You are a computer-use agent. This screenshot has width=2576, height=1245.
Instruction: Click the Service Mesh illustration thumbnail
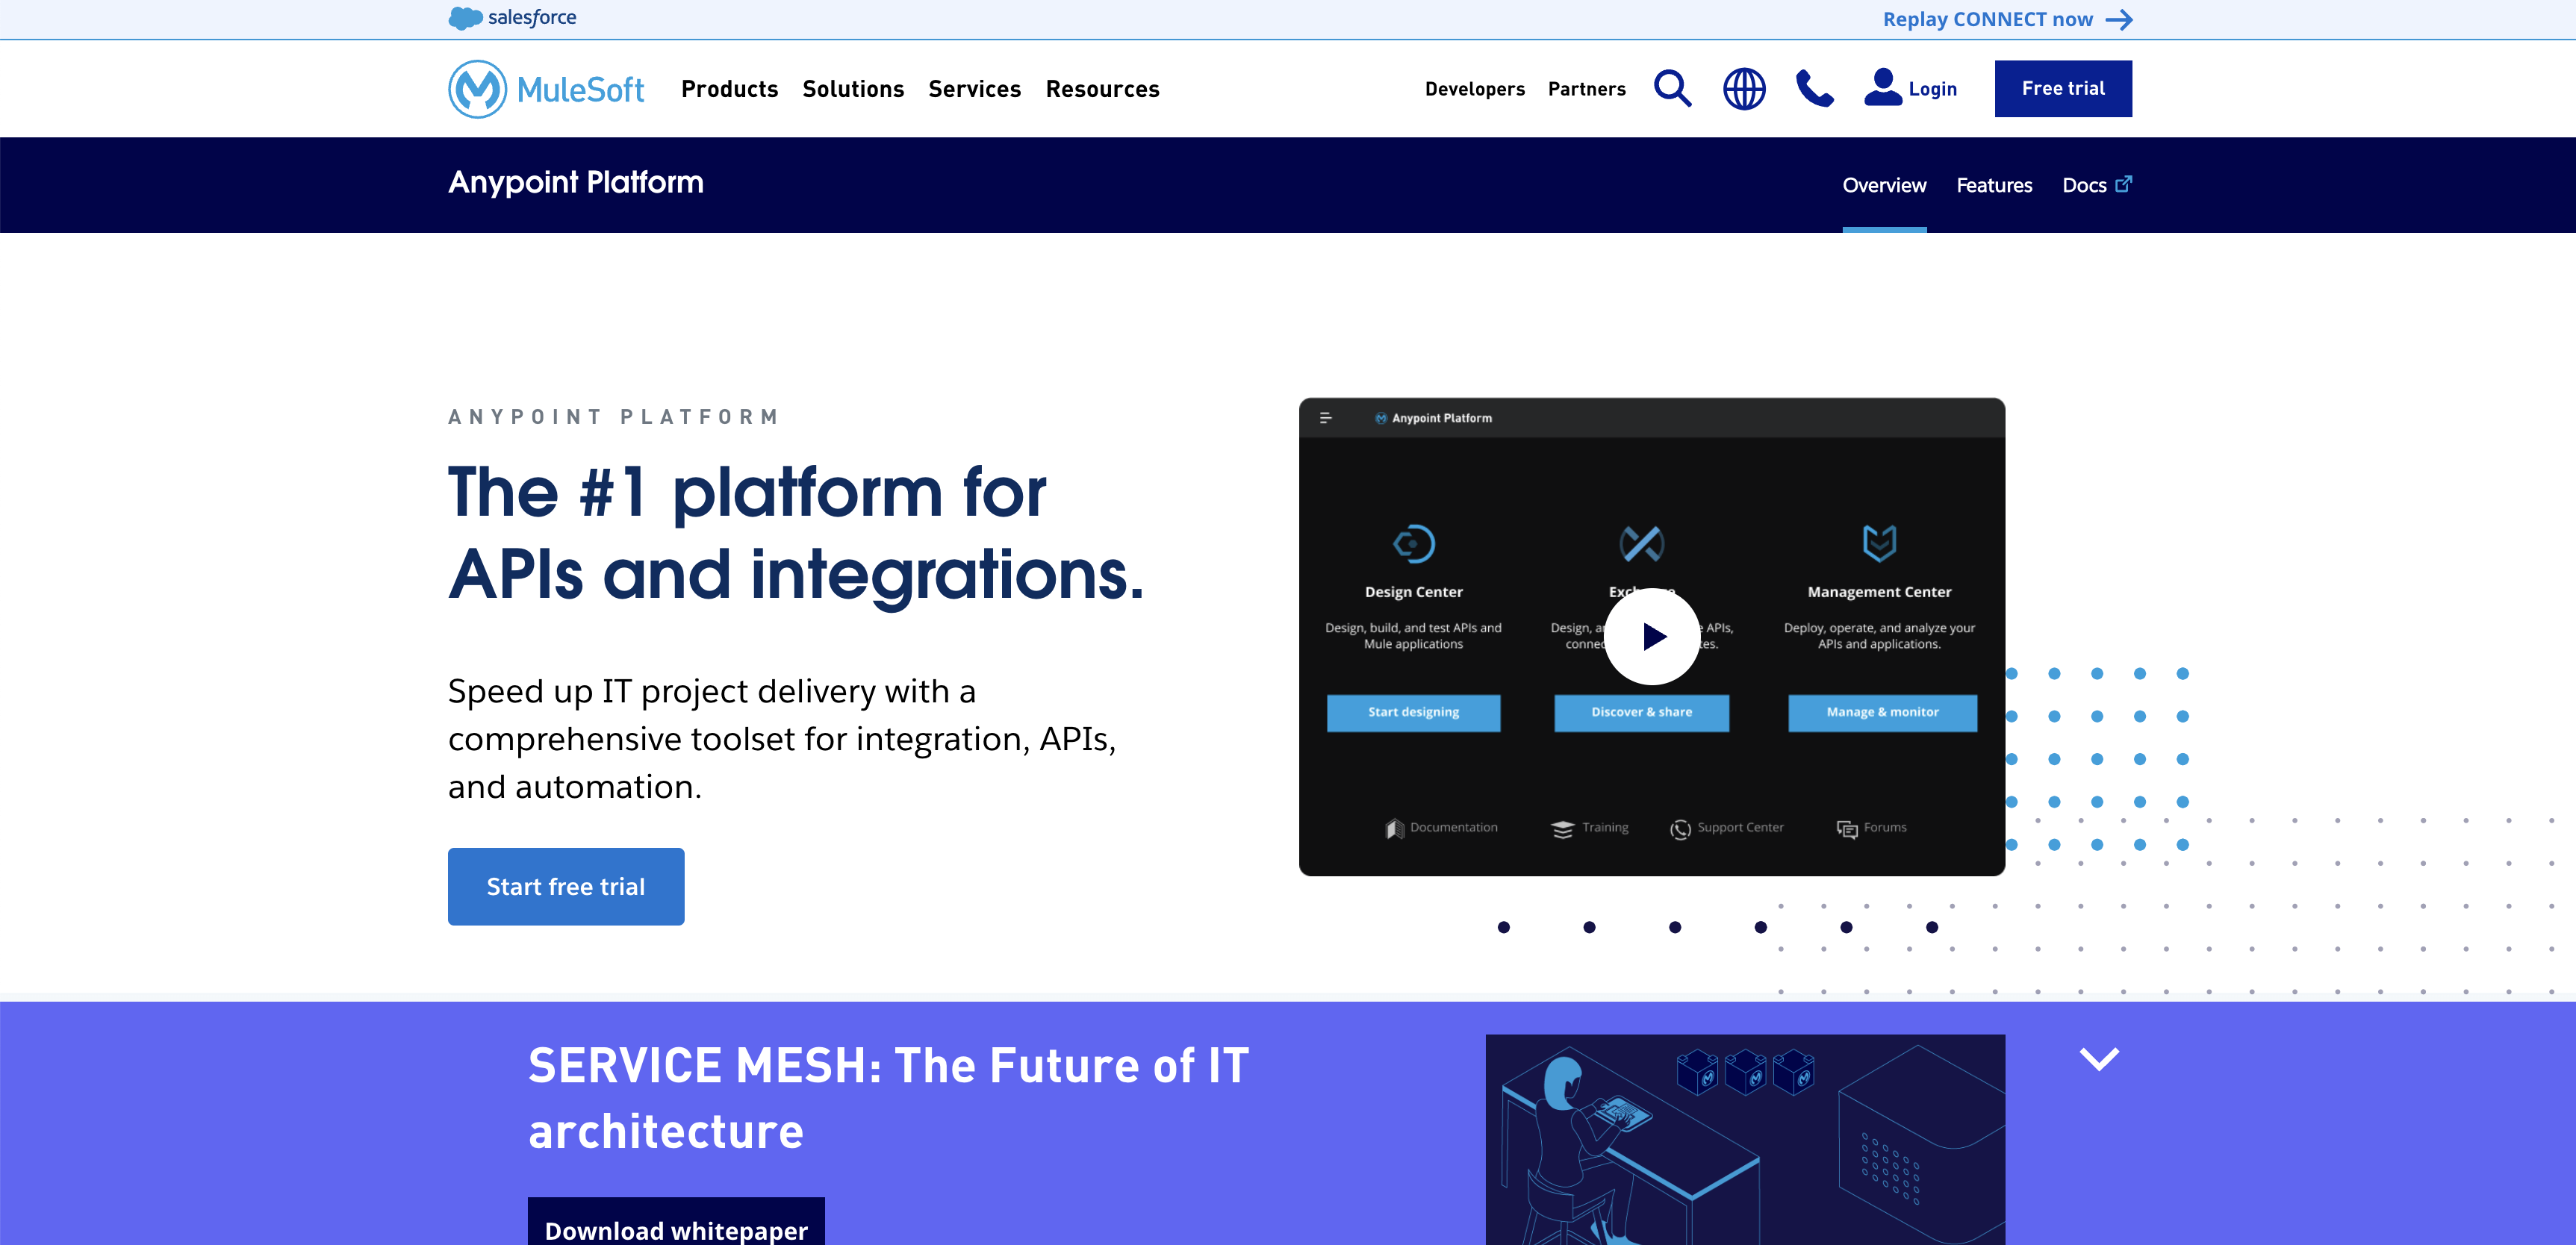(1745, 1140)
